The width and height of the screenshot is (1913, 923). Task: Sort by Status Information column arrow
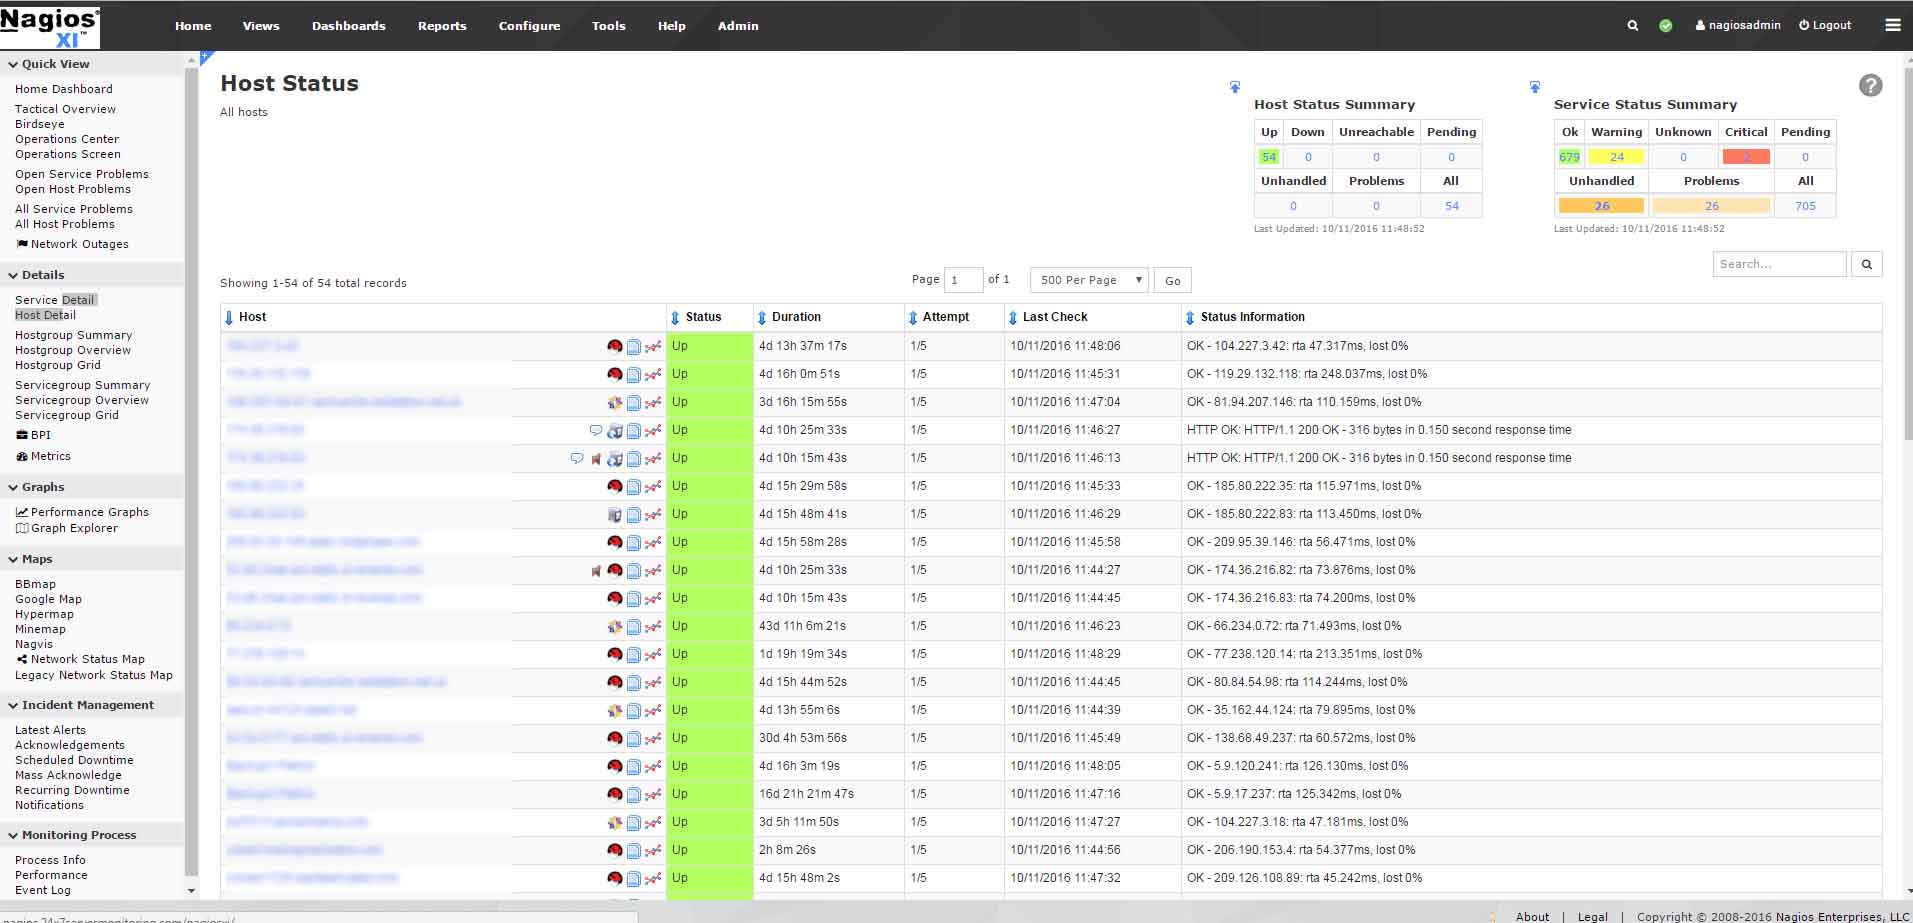tap(1190, 317)
